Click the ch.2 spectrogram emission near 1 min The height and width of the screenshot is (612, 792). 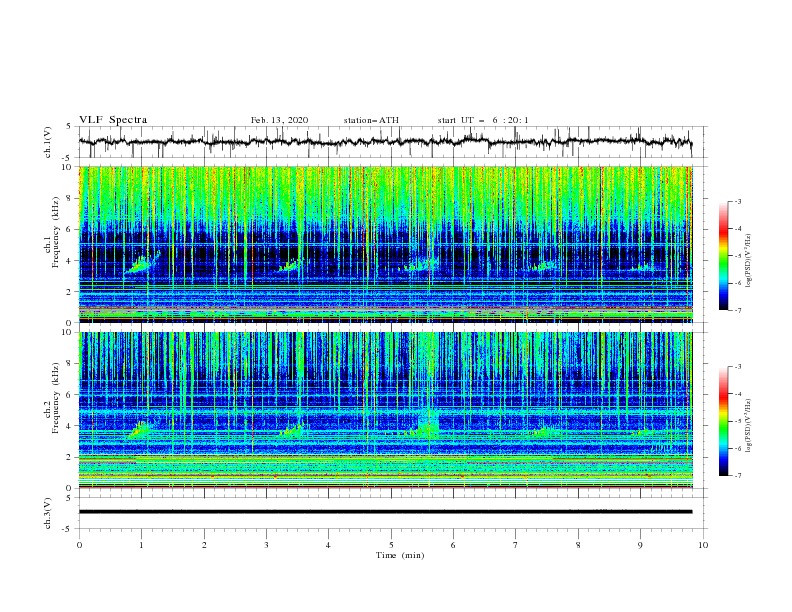139,430
